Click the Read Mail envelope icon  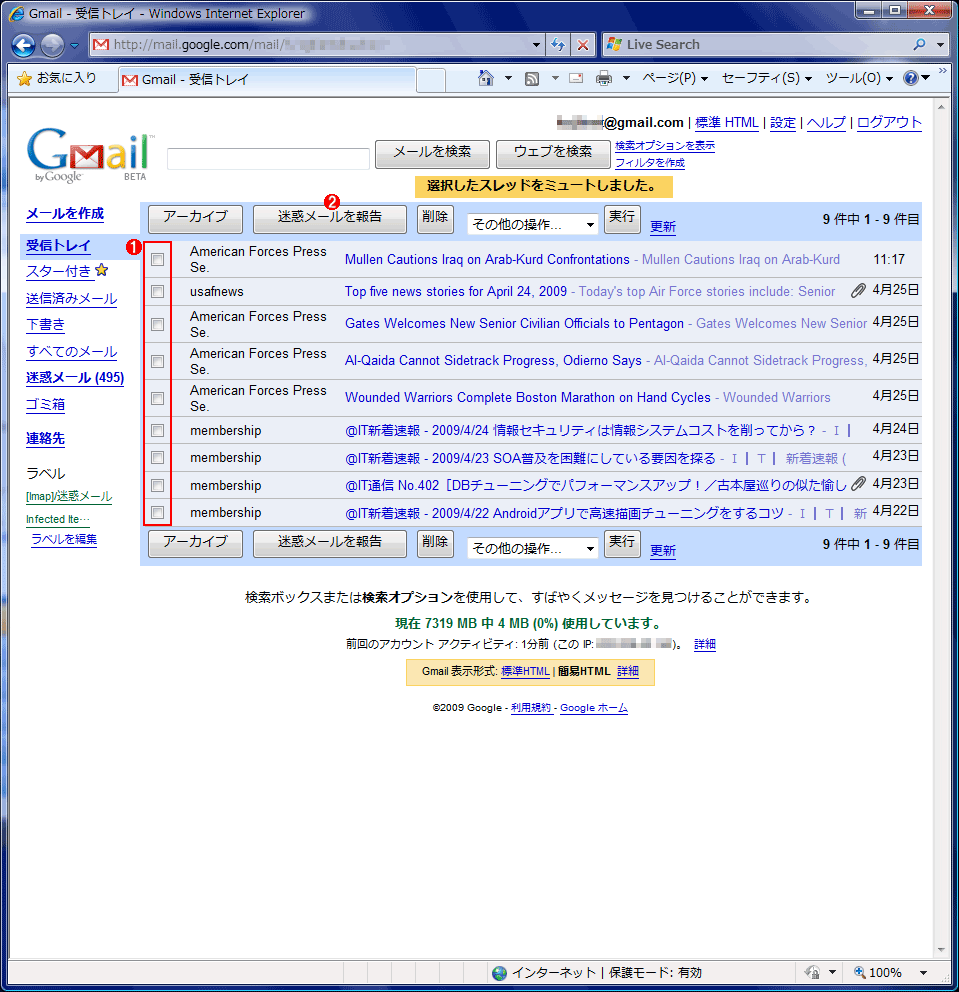coord(576,78)
